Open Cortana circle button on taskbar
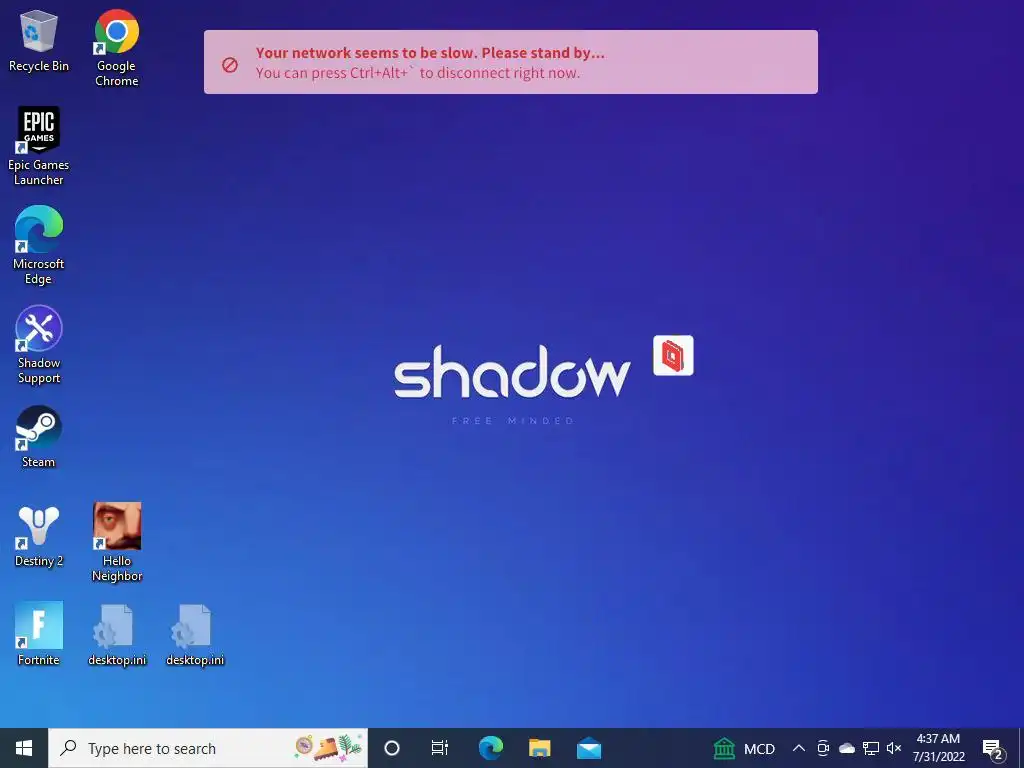This screenshot has width=1024, height=768. 392,748
